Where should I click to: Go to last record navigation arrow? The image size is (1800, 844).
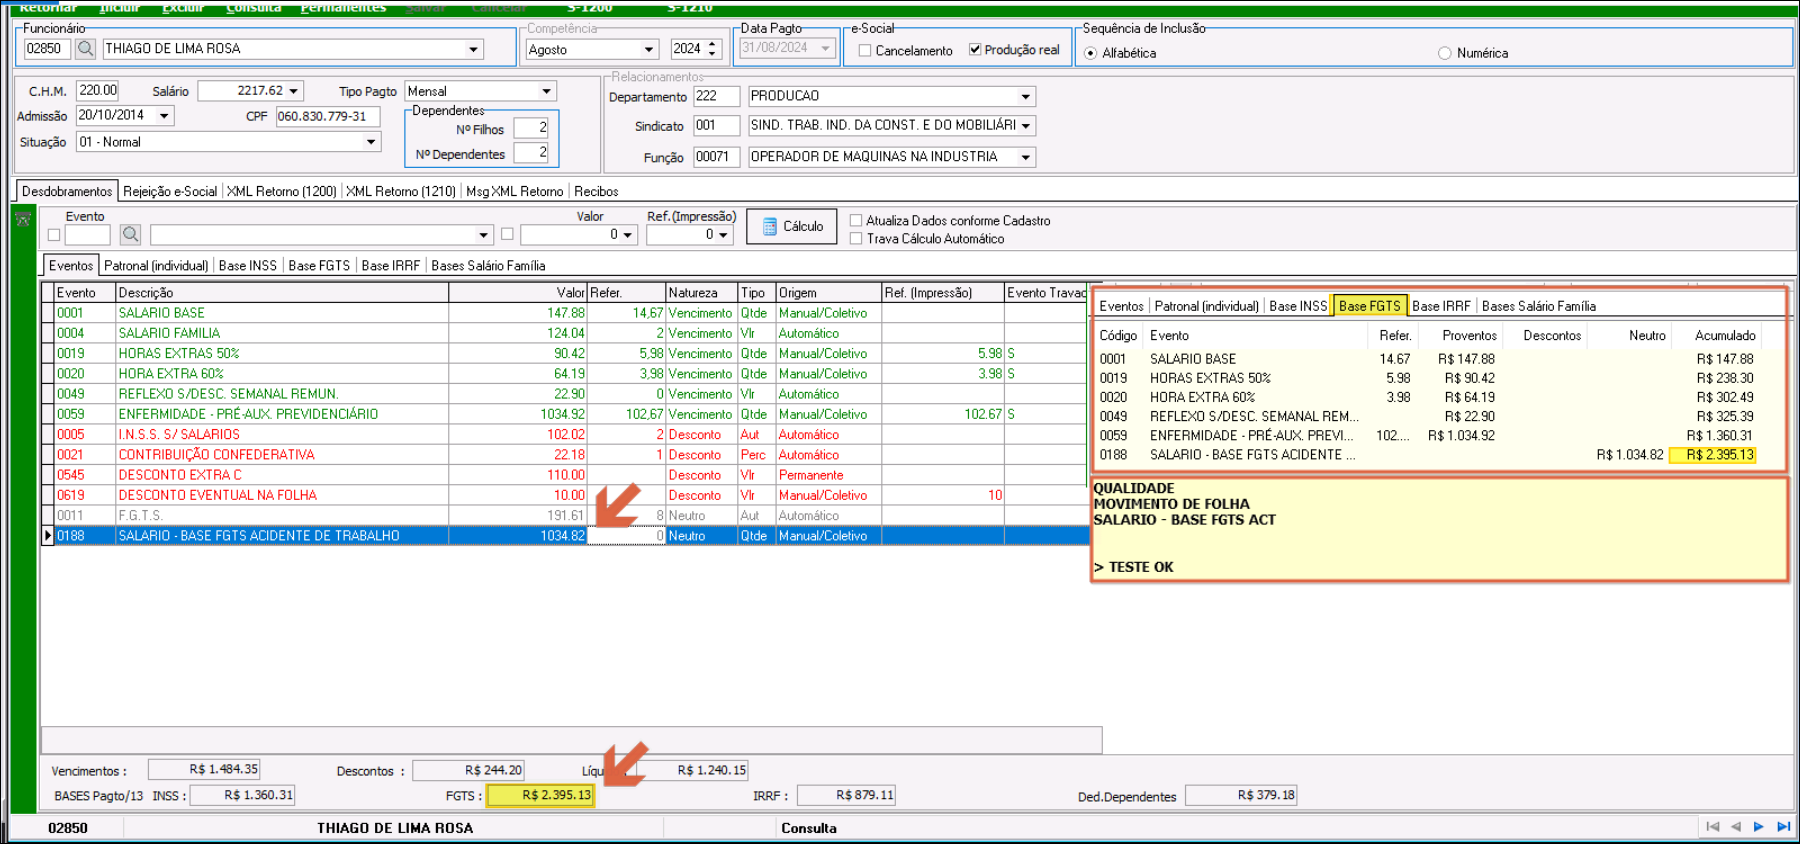pyautogui.click(x=1783, y=827)
